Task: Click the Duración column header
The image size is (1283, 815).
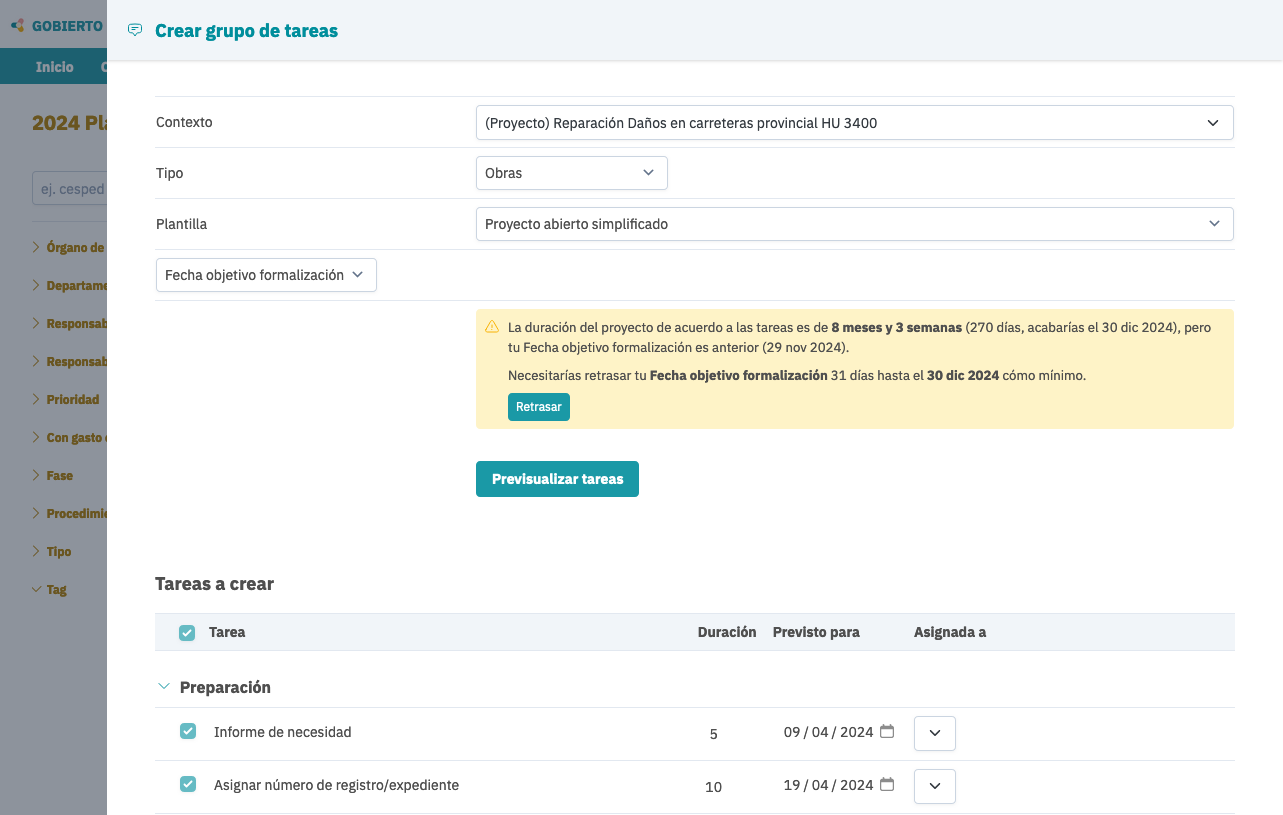Action: [x=727, y=632]
